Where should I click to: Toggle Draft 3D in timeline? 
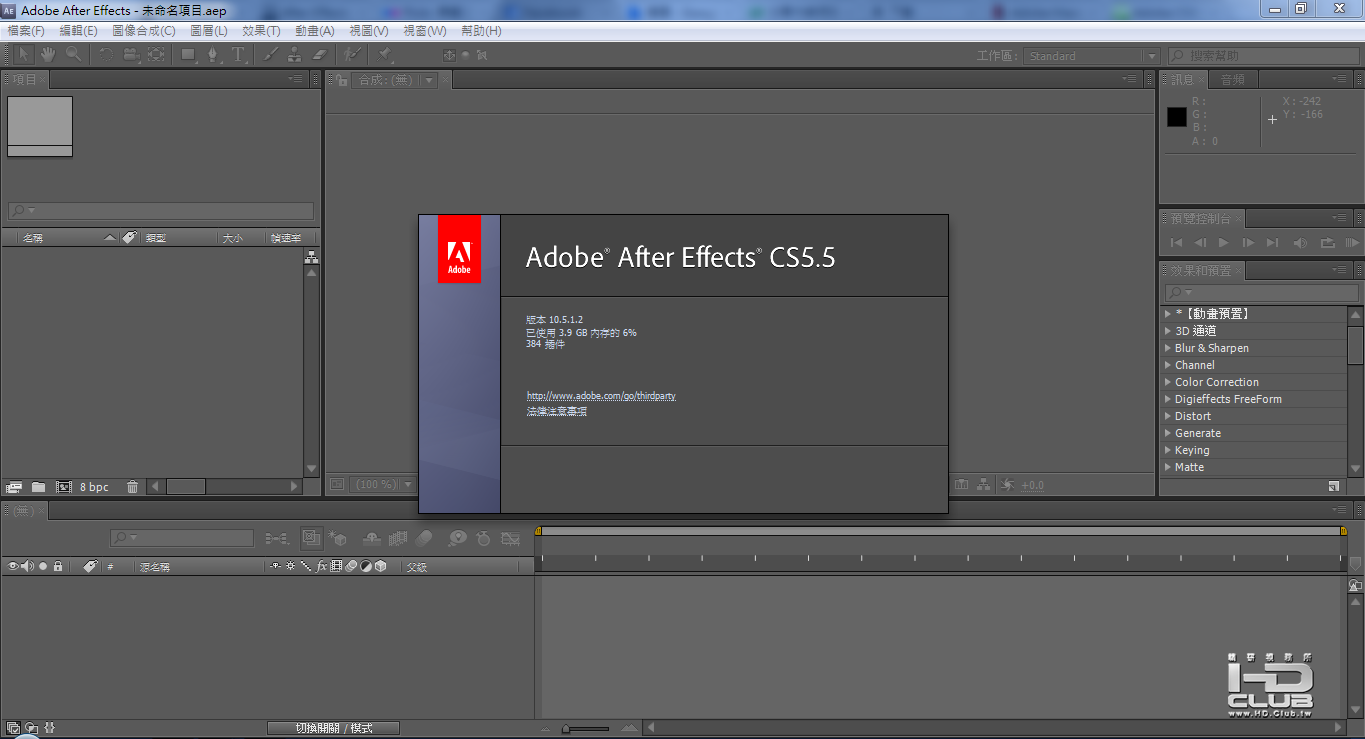pyautogui.click(x=338, y=538)
